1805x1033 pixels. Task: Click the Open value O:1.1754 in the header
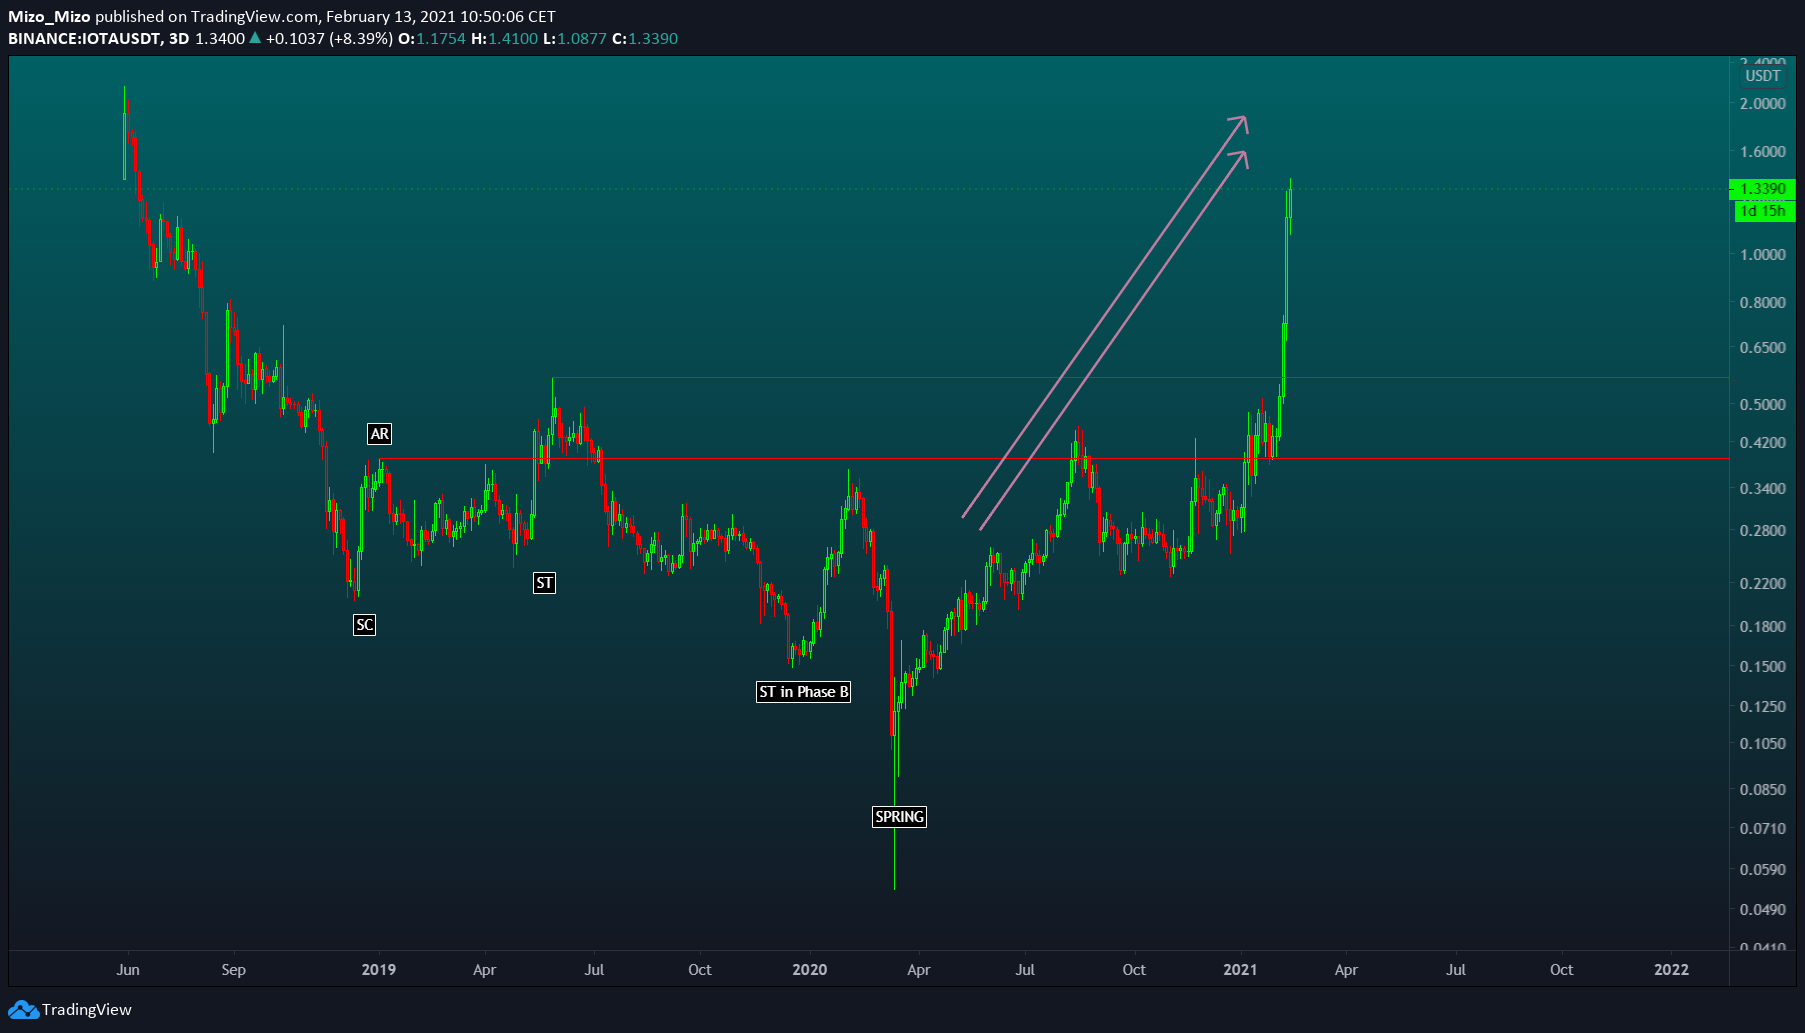432,39
